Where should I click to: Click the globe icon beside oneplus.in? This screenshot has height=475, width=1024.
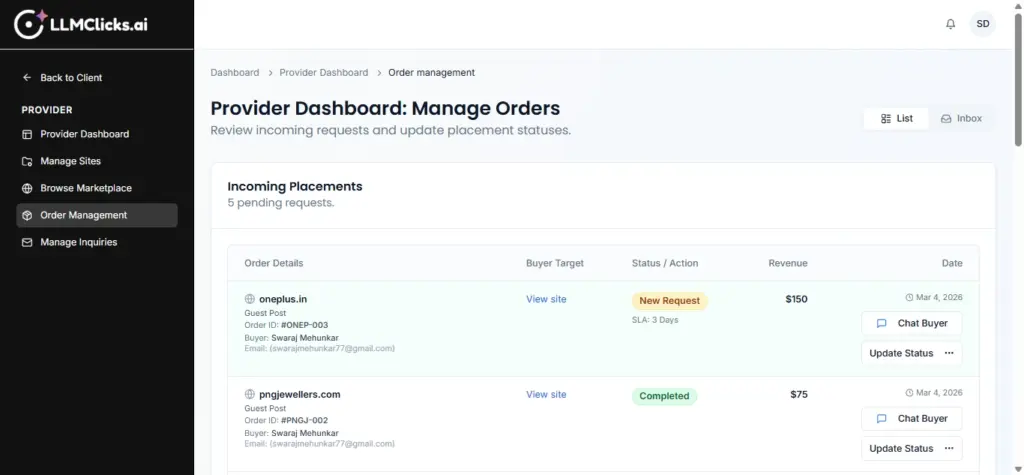coord(250,299)
